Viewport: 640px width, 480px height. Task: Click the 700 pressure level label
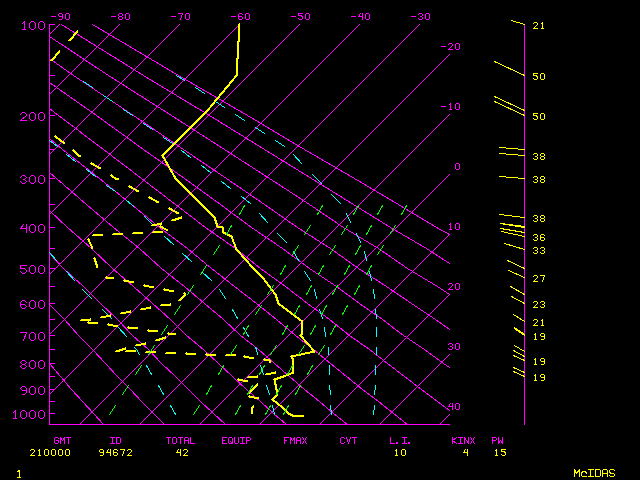tap(34, 337)
